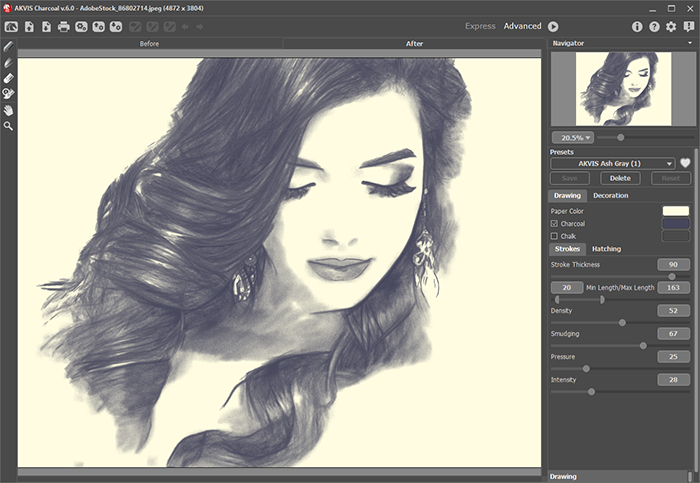The width and height of the screenshot is (700, 483).
Task: Select the Zoom magnifier tool
Action: tap(9, 126)
